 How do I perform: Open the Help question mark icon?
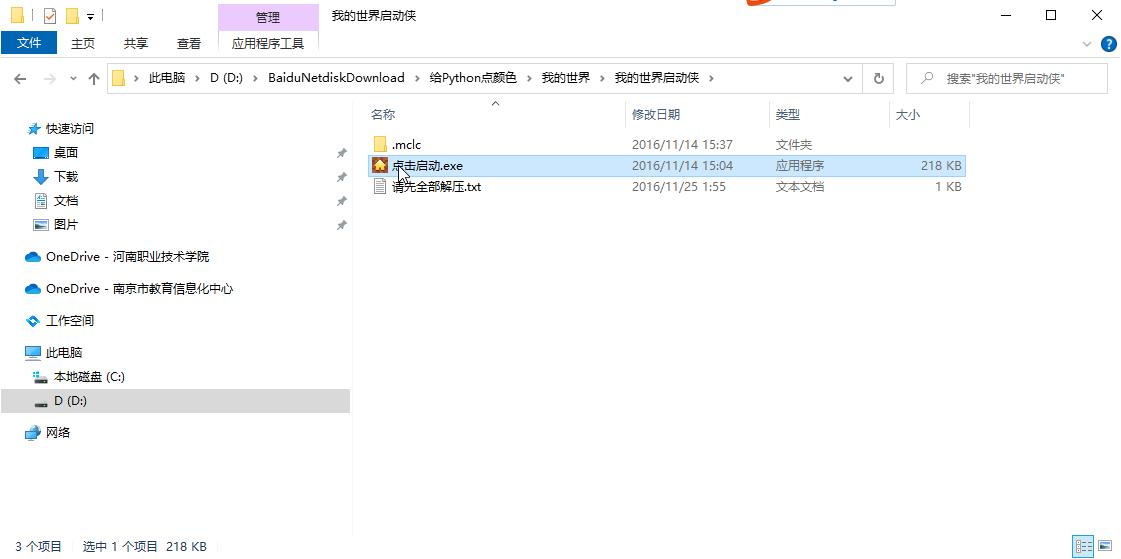pyautogui.click(x=1108, y=44)
